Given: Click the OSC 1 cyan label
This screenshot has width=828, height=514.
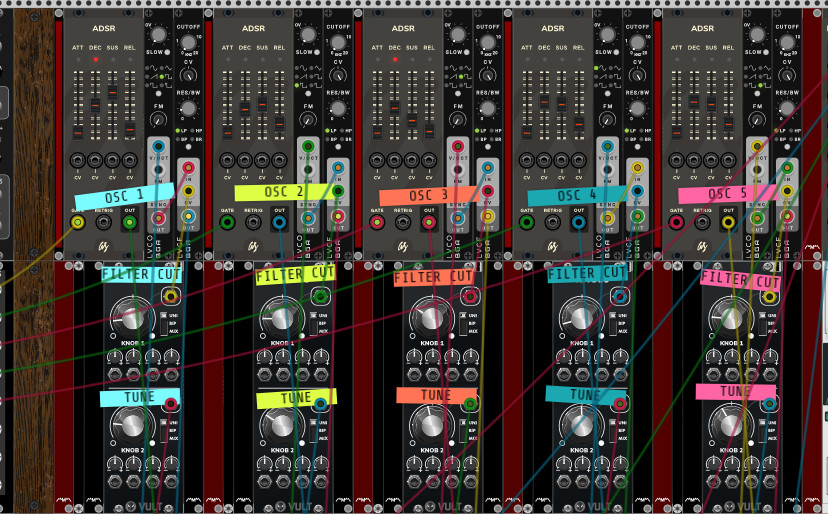Looking at the screenshot, I should [x=125, y=197].
